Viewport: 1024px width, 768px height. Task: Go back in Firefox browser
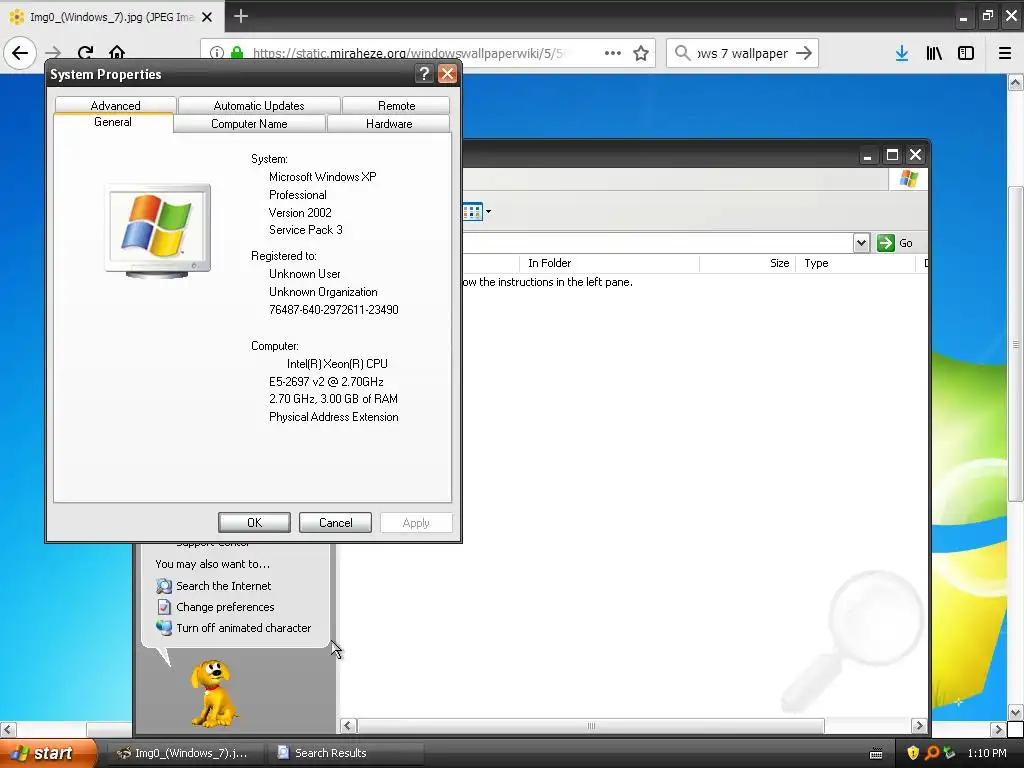coord(20,53)
